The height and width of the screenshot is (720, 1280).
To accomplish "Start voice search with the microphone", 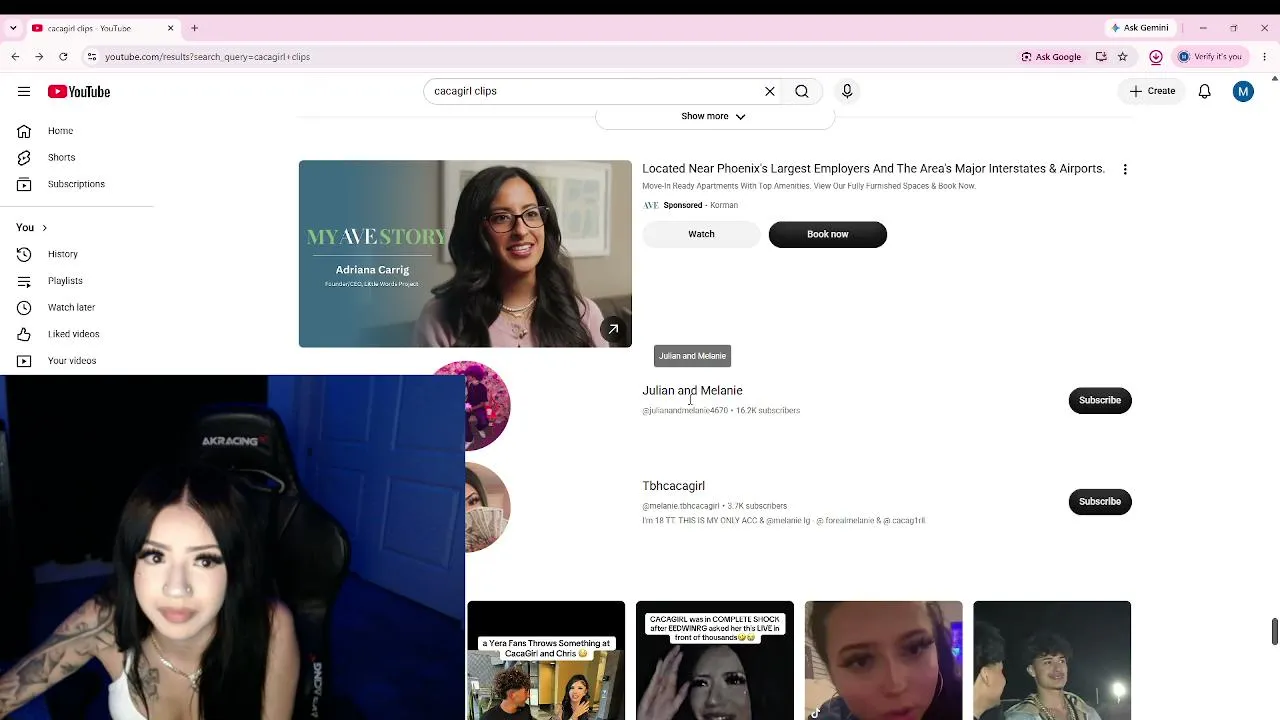I will [x=847, y=91].
